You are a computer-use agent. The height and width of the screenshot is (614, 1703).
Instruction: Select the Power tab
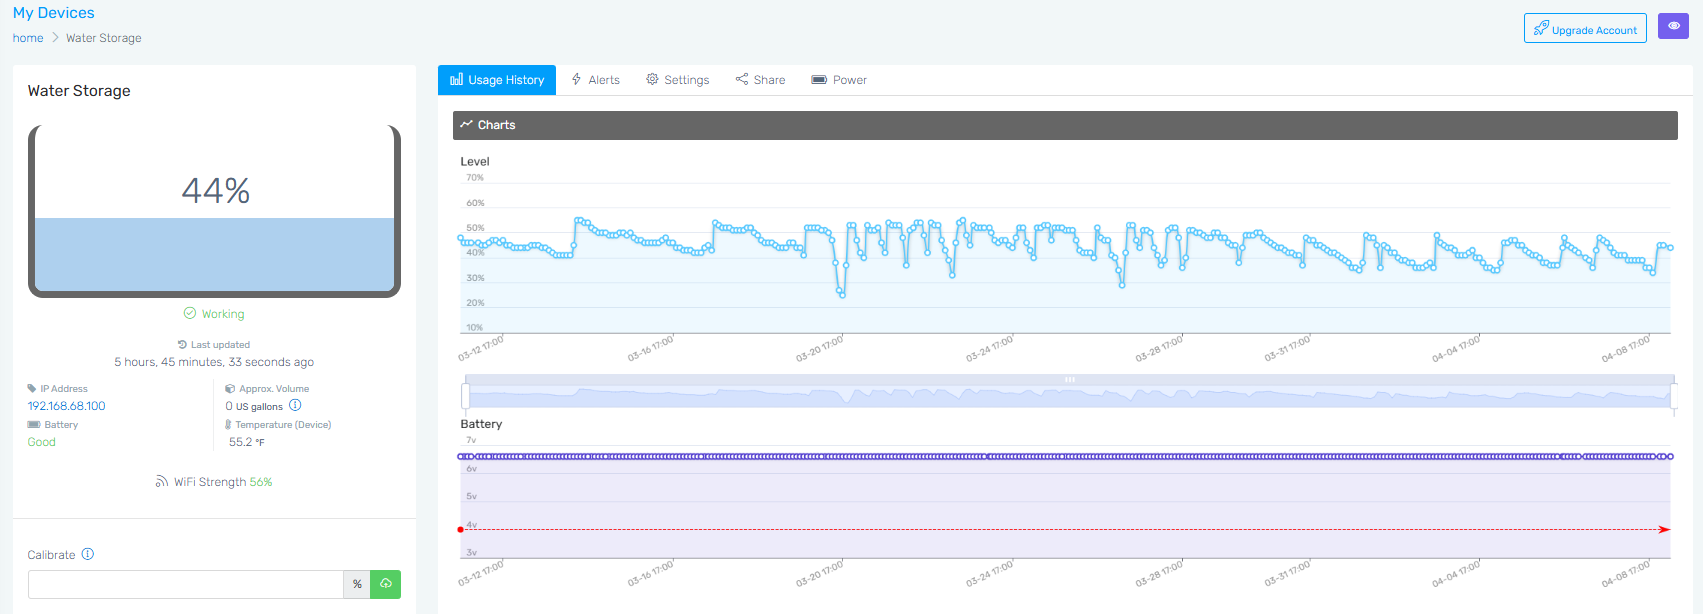coord(839,80)
